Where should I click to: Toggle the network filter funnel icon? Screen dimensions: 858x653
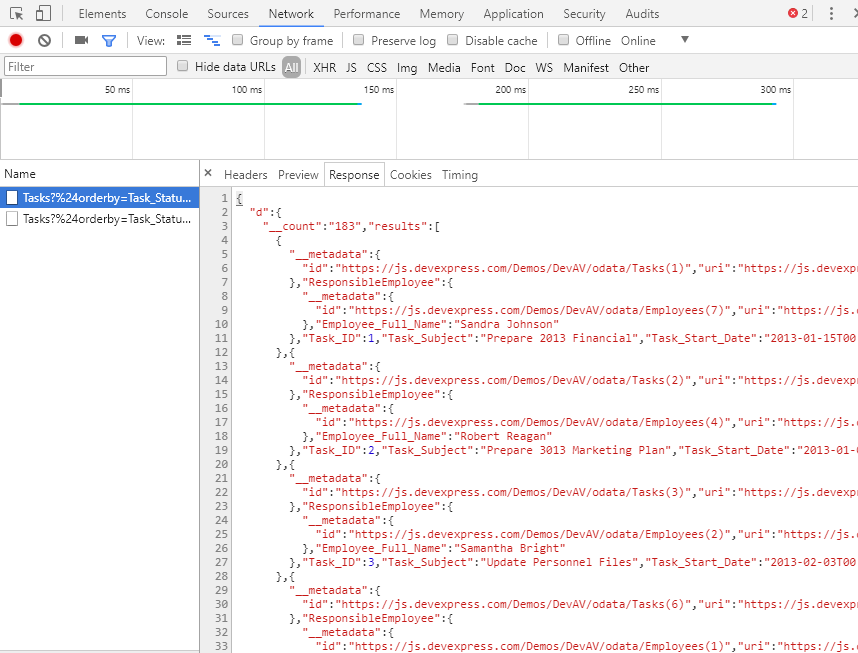click(x=109, y=41)
